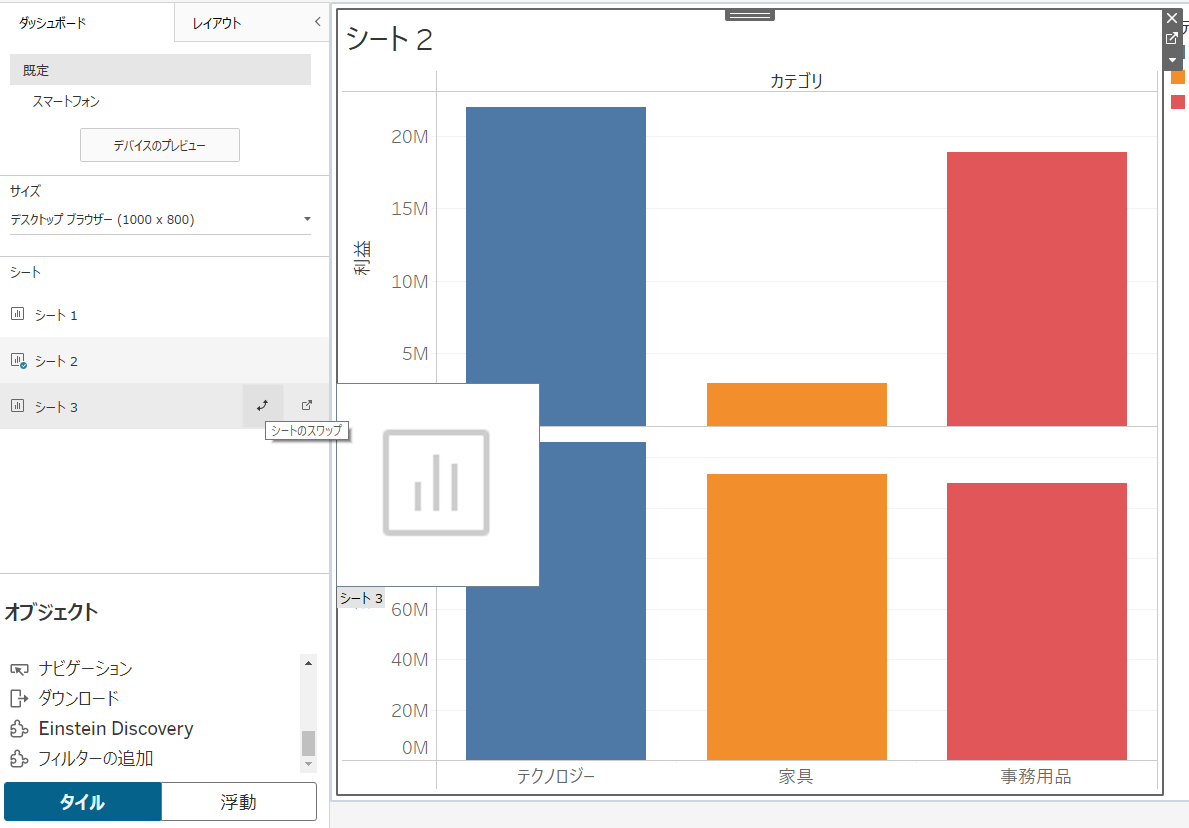Click the フィルターの追加 object label

(96, 758)
